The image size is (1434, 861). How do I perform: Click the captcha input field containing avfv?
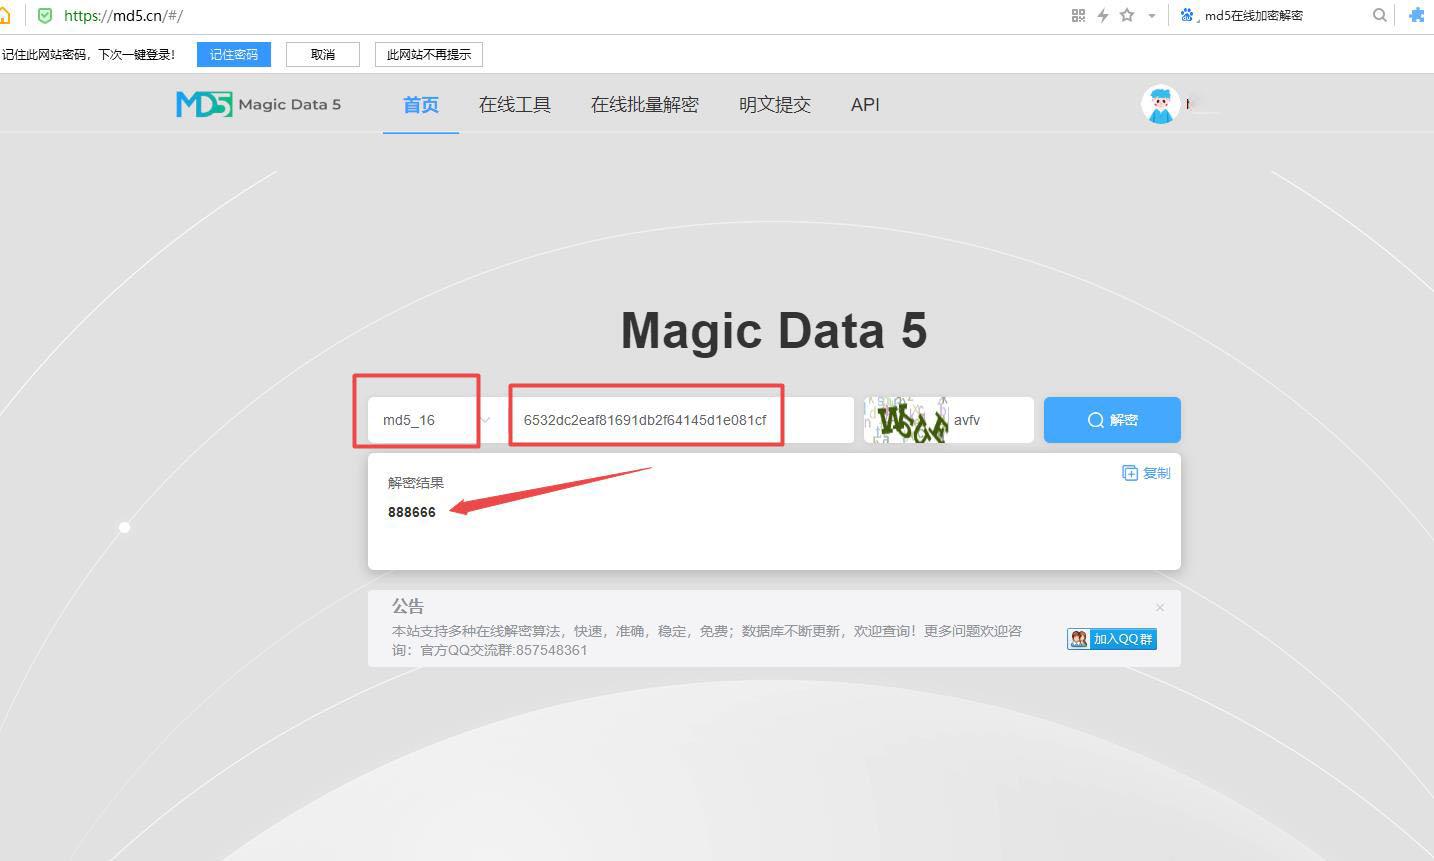coord(990,420)
